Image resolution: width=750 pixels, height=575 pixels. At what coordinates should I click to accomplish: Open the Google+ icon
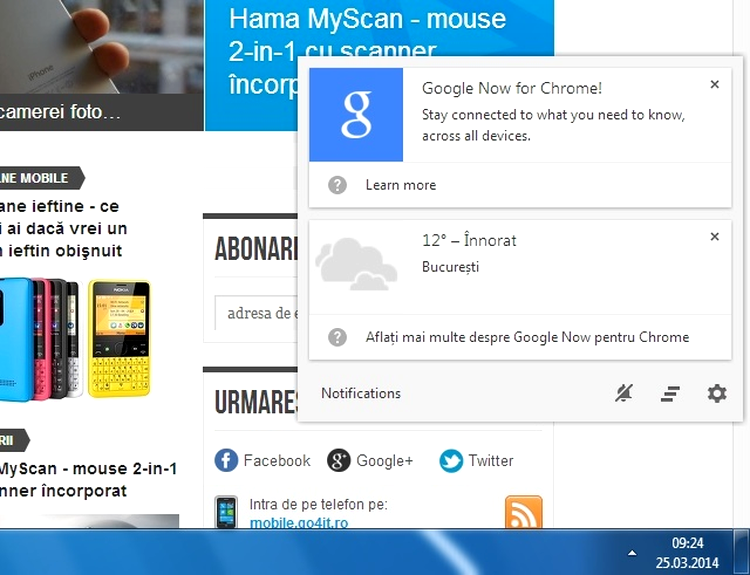tap(339, 460)
